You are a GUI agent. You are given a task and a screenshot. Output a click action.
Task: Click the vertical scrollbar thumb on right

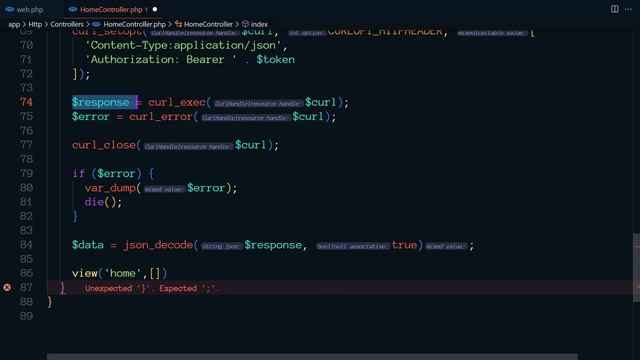point(636,268)
